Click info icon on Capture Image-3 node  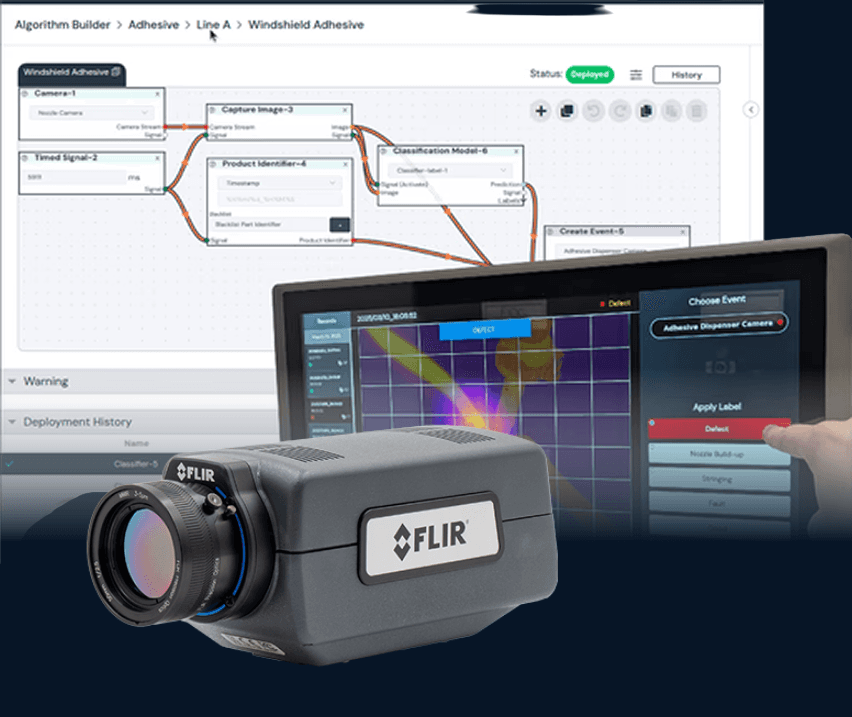(212, 110)
